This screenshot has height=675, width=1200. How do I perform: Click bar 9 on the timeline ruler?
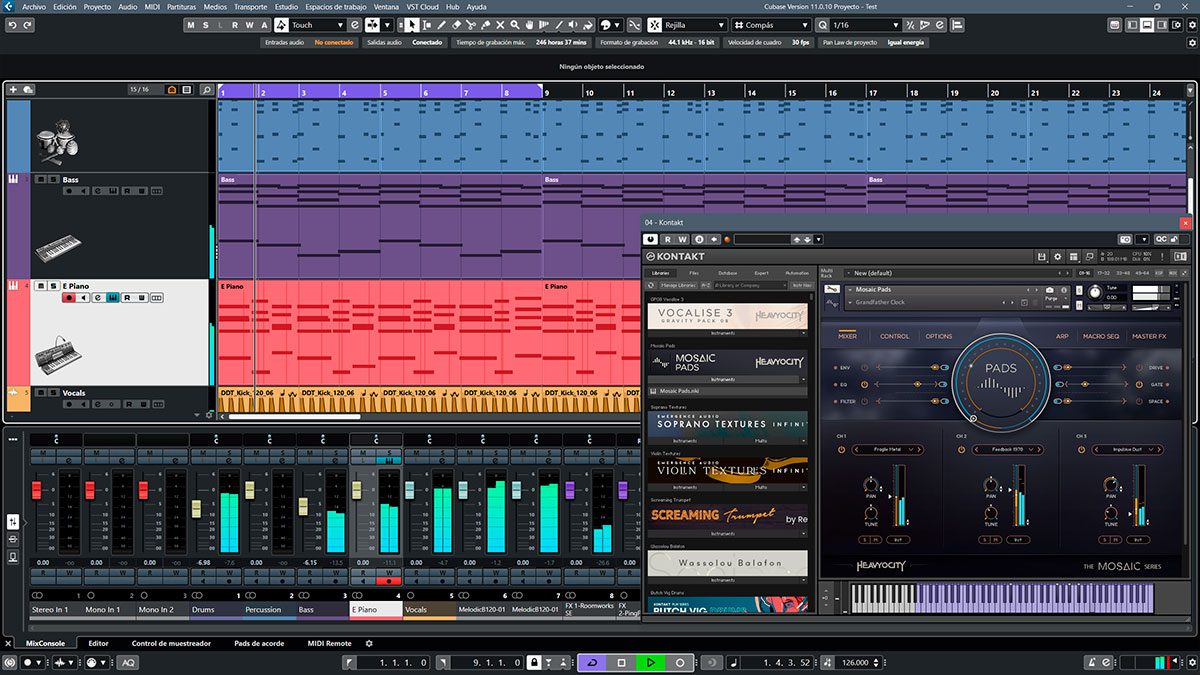(547, 93)
